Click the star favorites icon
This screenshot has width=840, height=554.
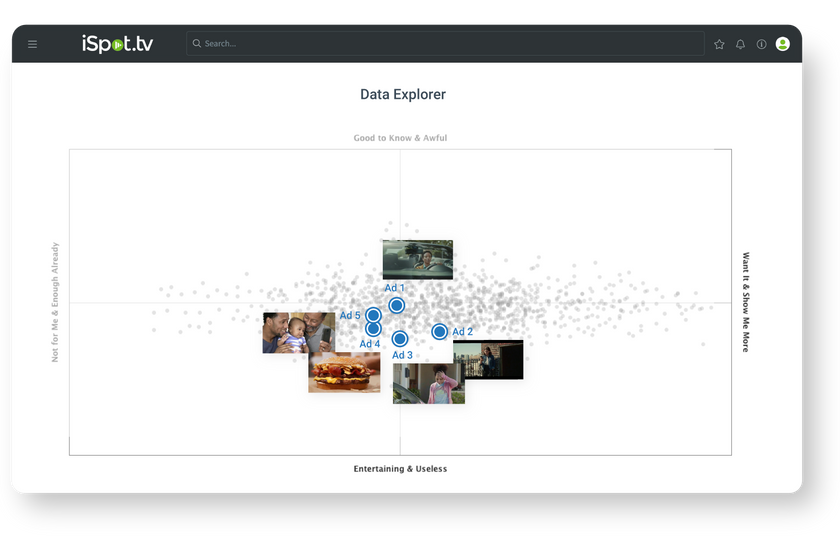(x=719, y=44)
